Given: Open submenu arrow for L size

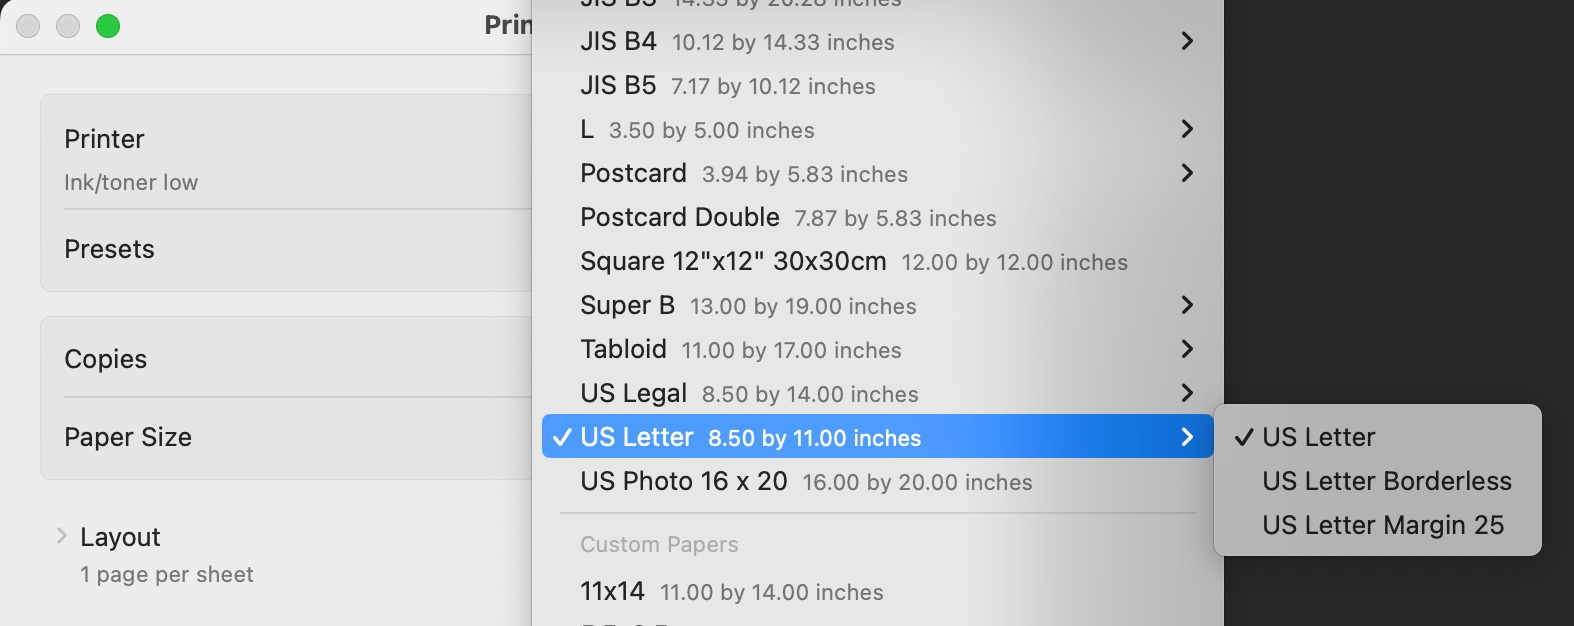Looking at the screenshot, I should click(x=1187, y=129).
